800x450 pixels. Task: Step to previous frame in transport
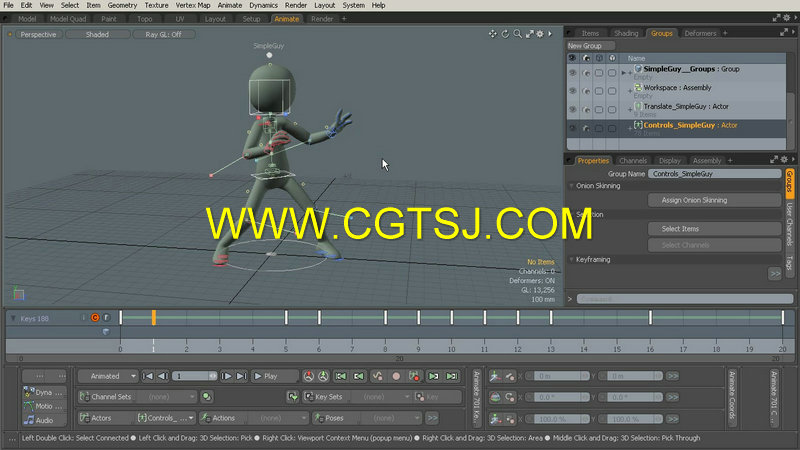163,377
